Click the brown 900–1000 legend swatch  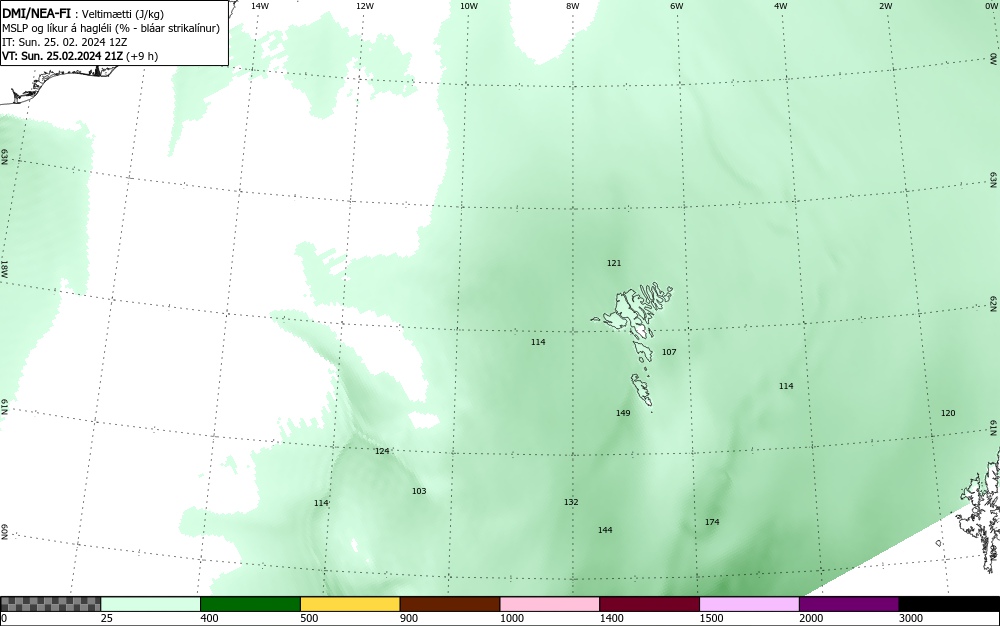point(450,604)
